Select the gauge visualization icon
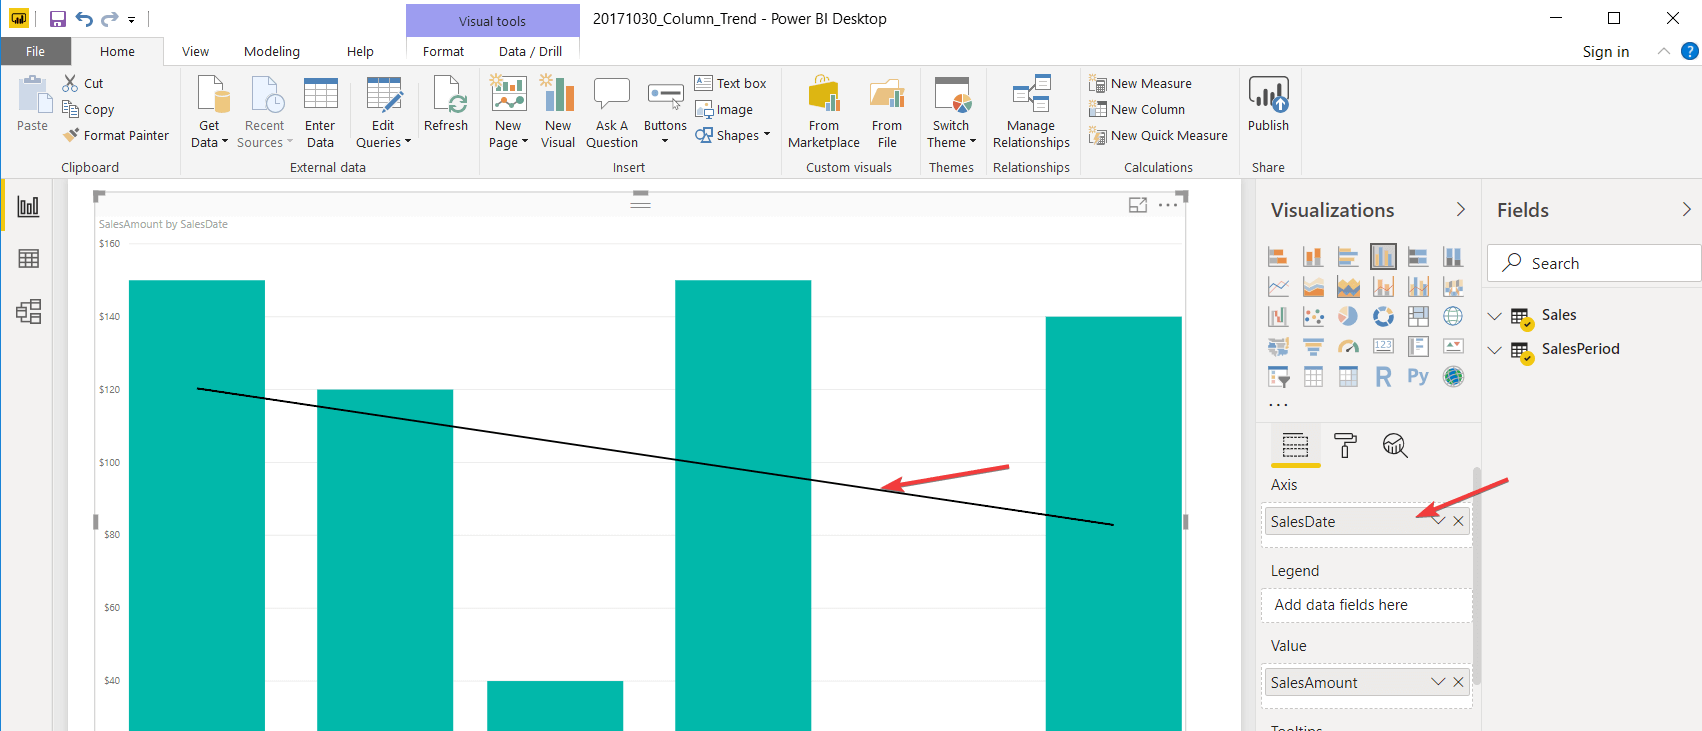The image size is (1702, 731). click(x=1348, y=347)
